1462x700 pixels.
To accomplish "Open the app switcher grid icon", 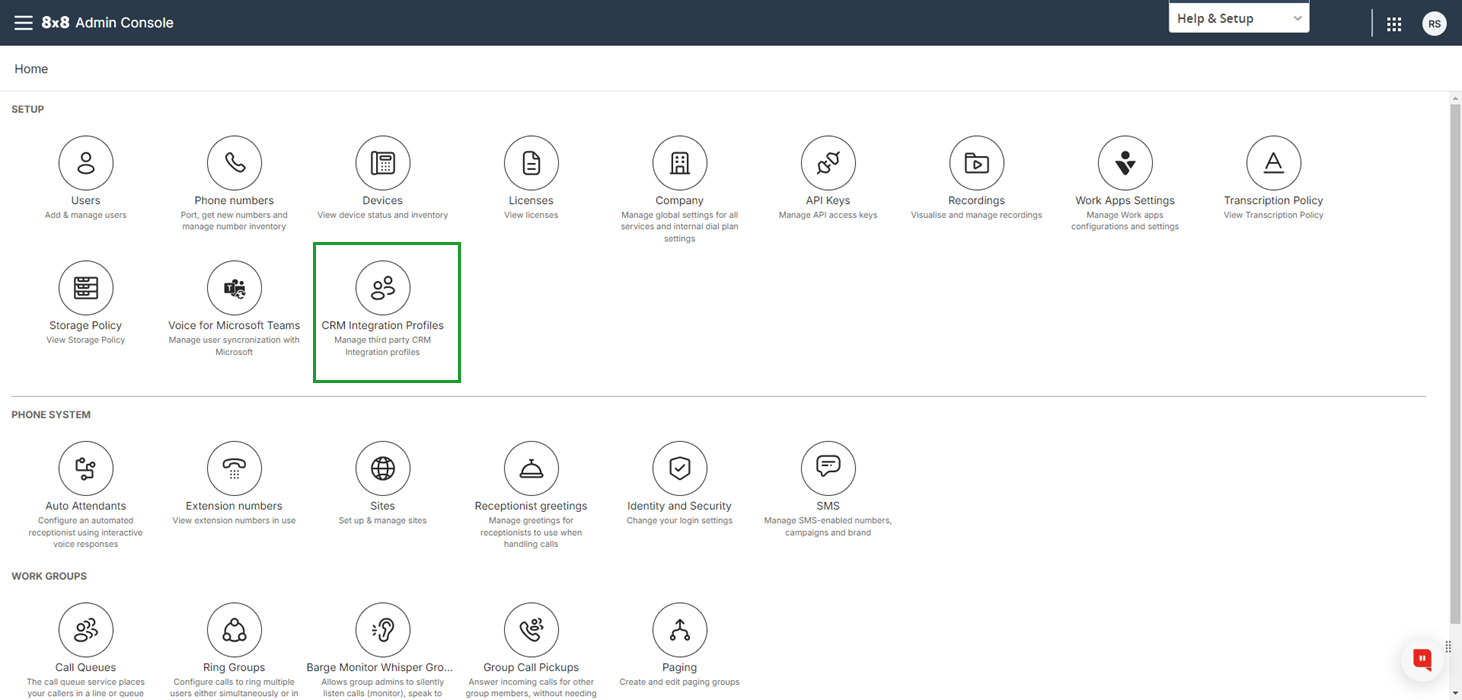I will click(x=1394, y=24).
